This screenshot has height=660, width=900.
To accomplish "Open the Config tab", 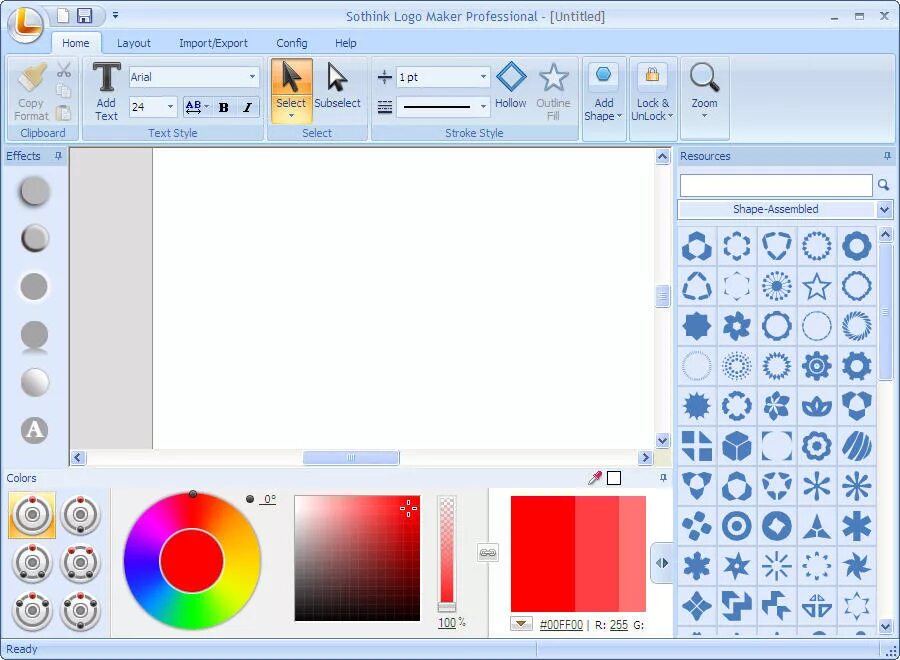I will click(x=292, y=43).
